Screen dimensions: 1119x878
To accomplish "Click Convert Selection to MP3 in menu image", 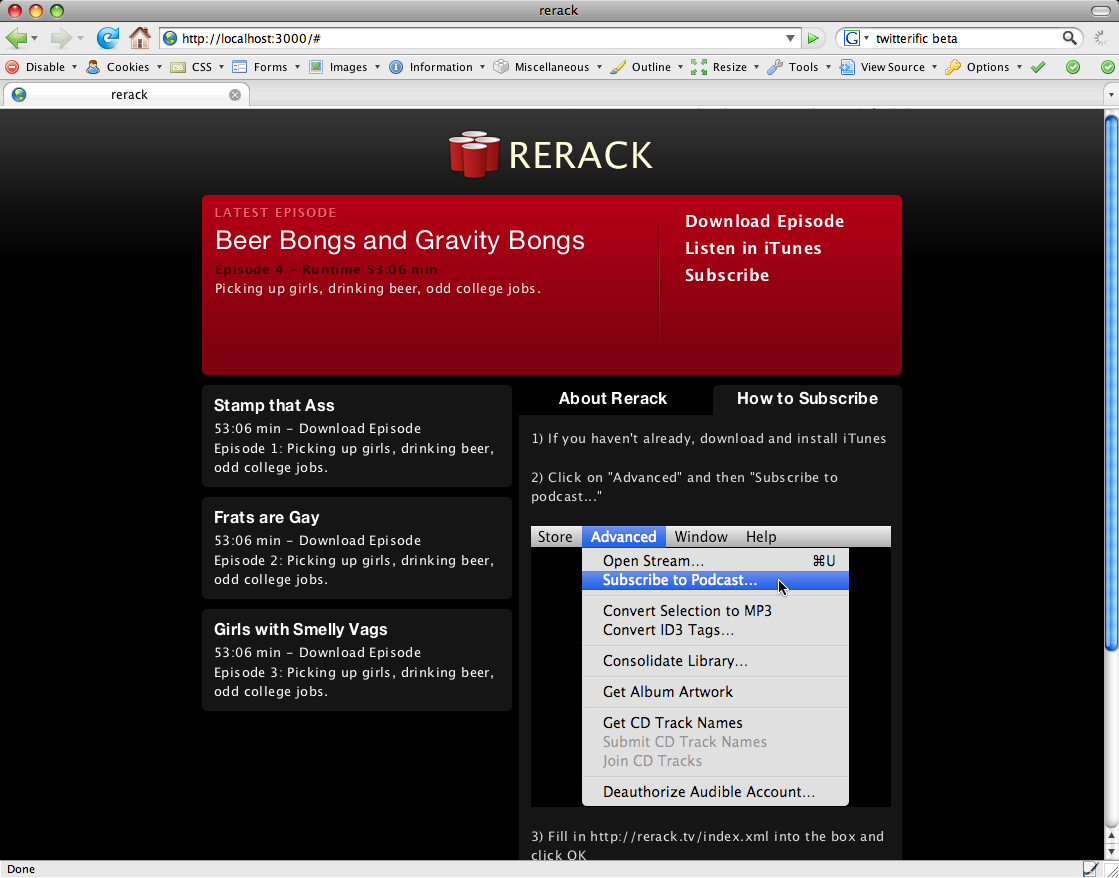I will [x=687, y=611].
